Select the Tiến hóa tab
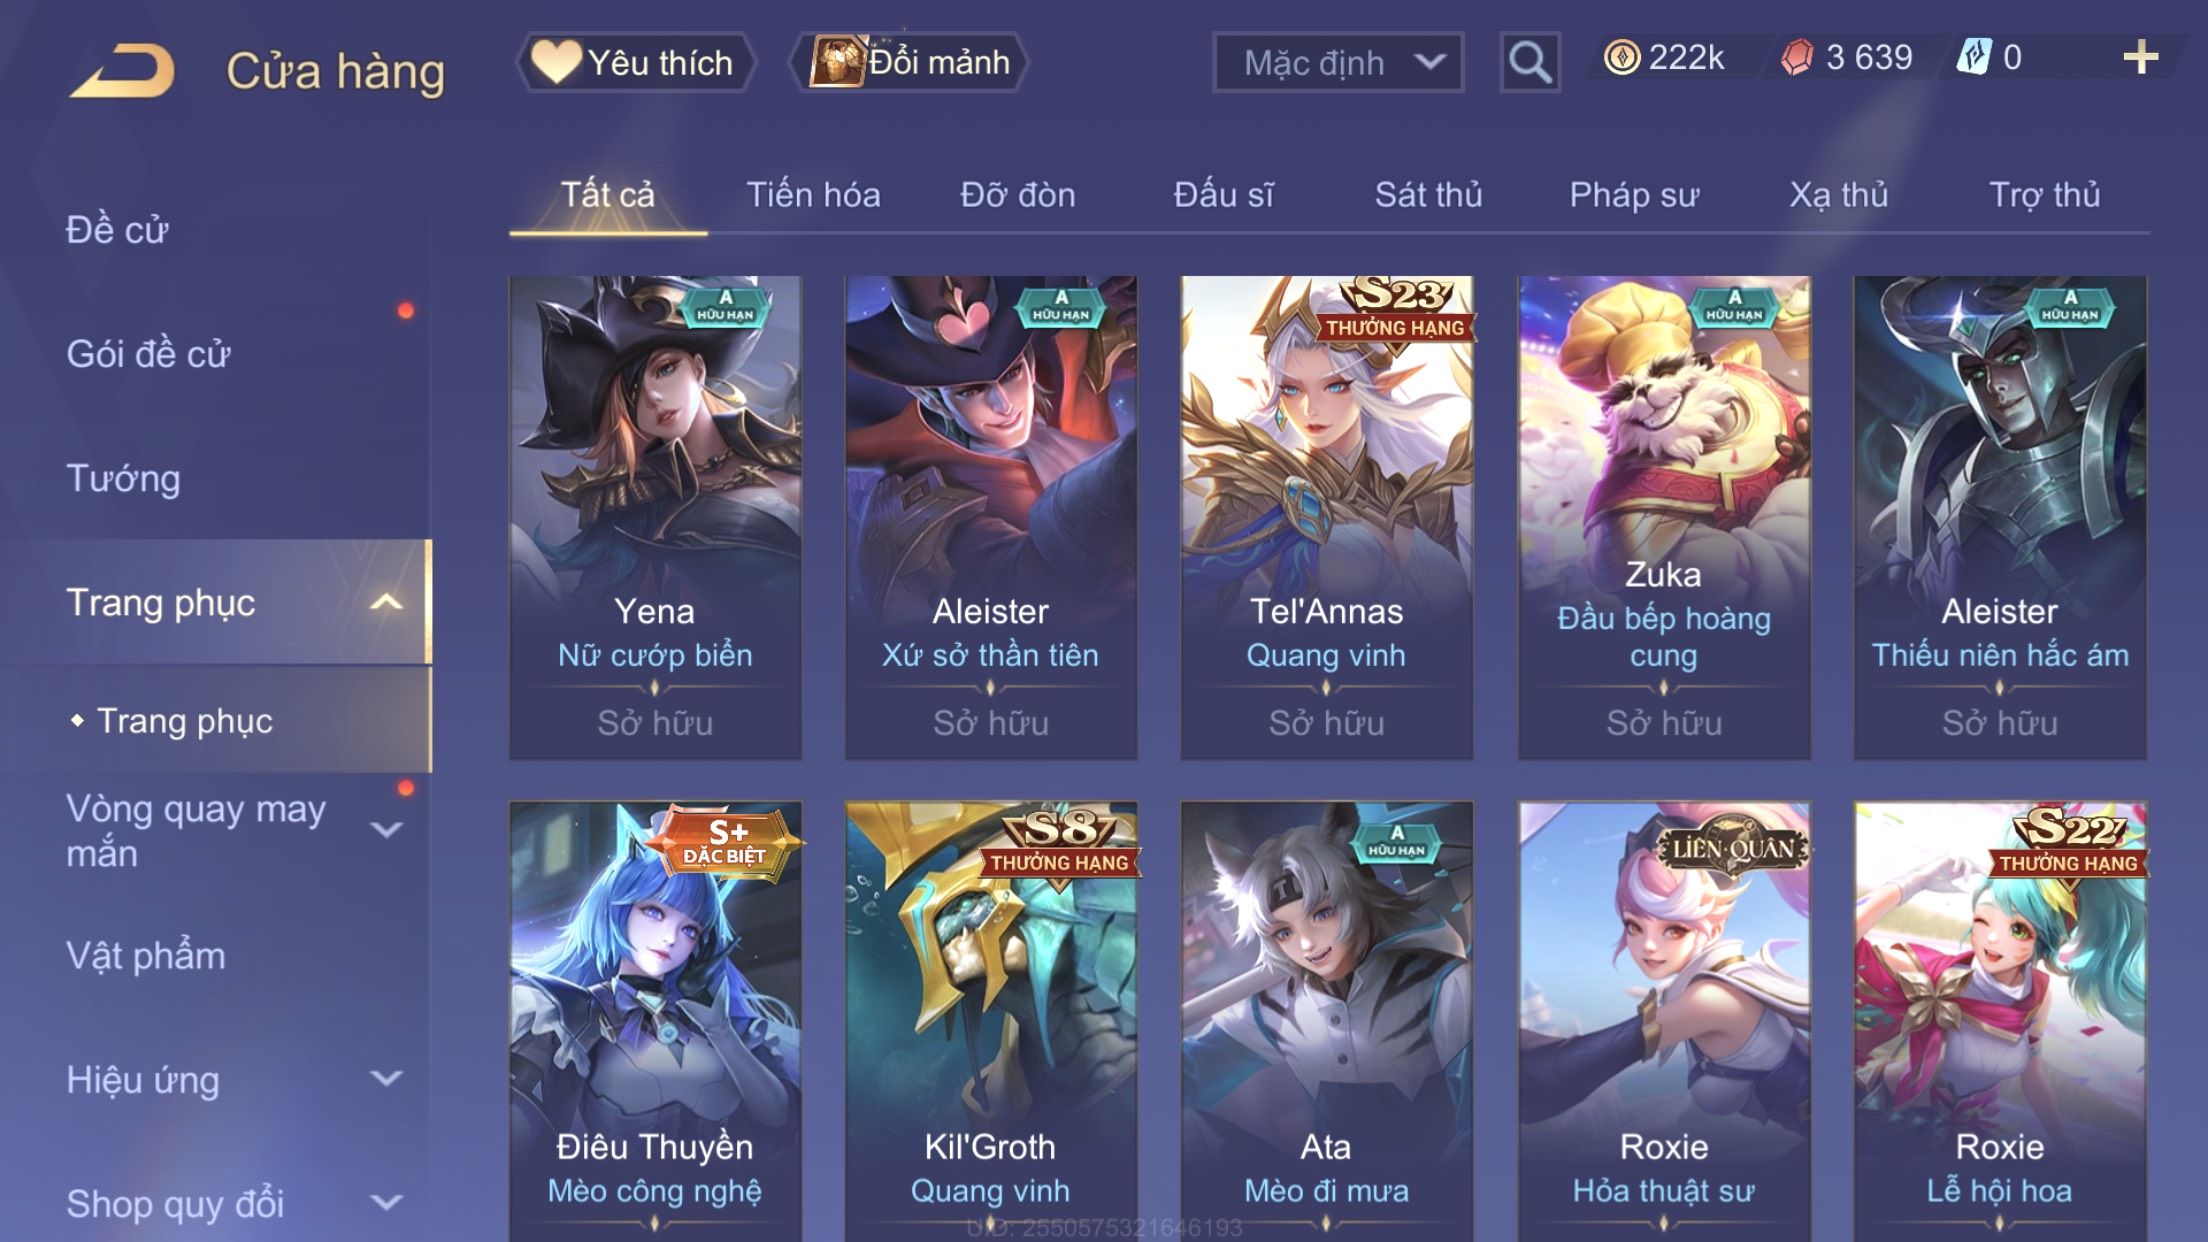The image size is (2208, 1242). pos(813,194)
